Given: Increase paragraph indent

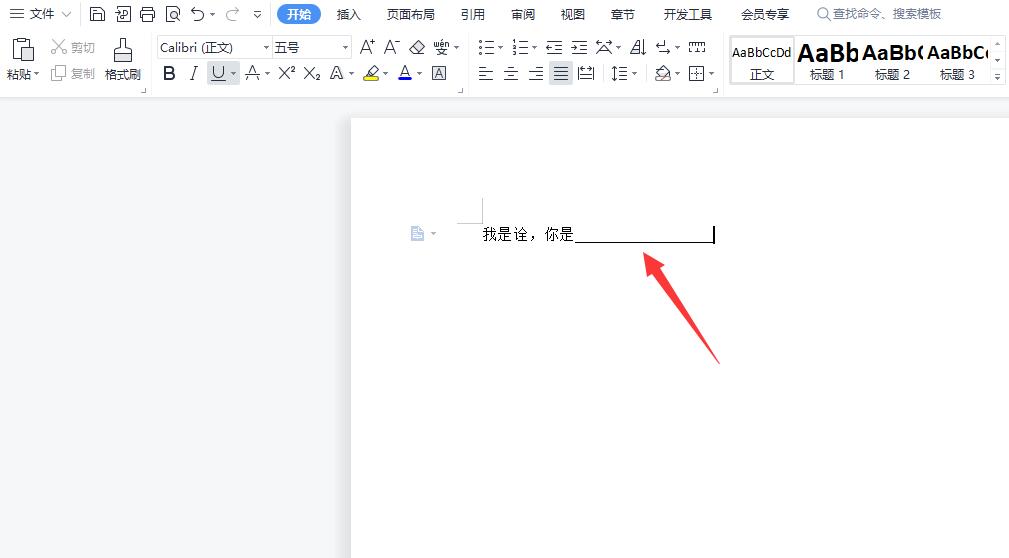Looking at the screenshot, I should click(x=579, y=47).
